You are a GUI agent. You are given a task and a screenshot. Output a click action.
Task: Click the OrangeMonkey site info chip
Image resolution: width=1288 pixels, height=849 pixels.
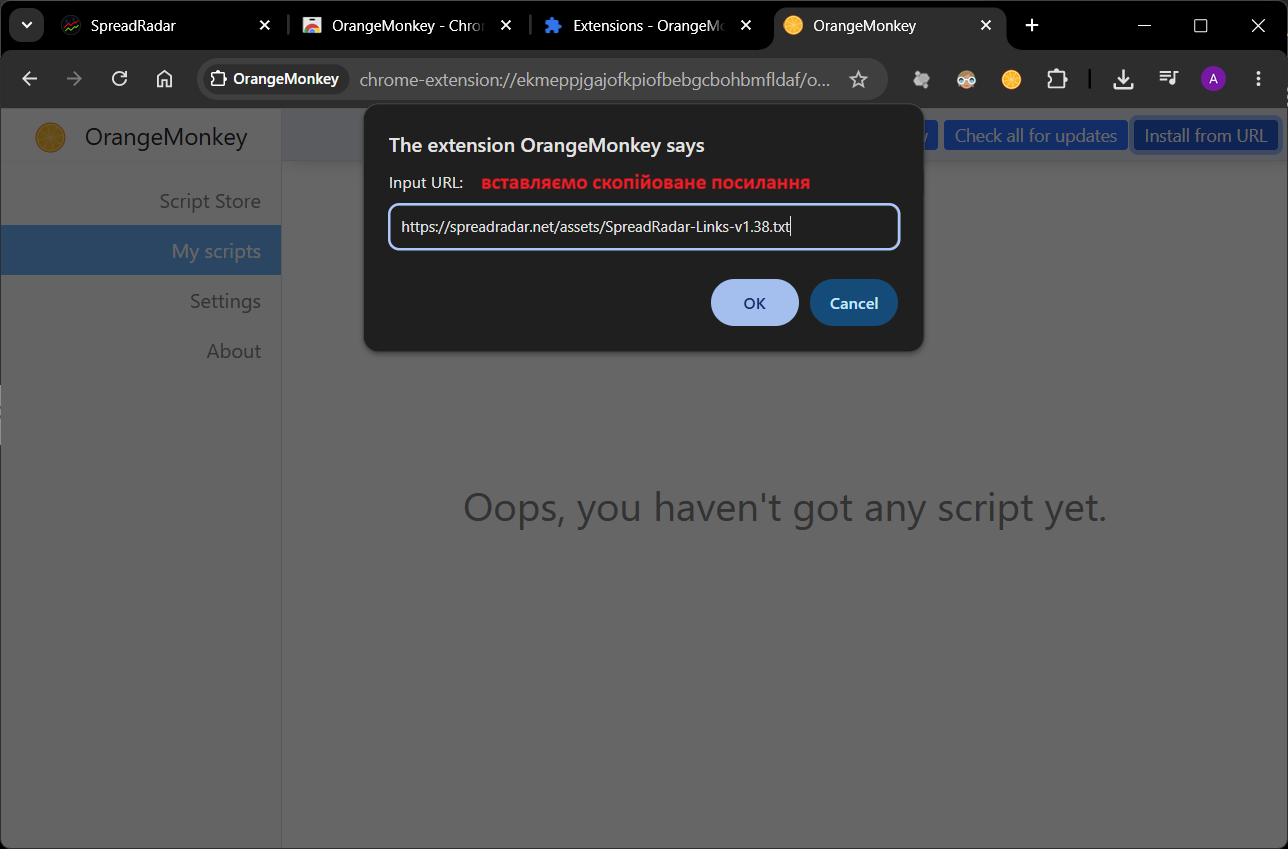click(x=276, y=79)
